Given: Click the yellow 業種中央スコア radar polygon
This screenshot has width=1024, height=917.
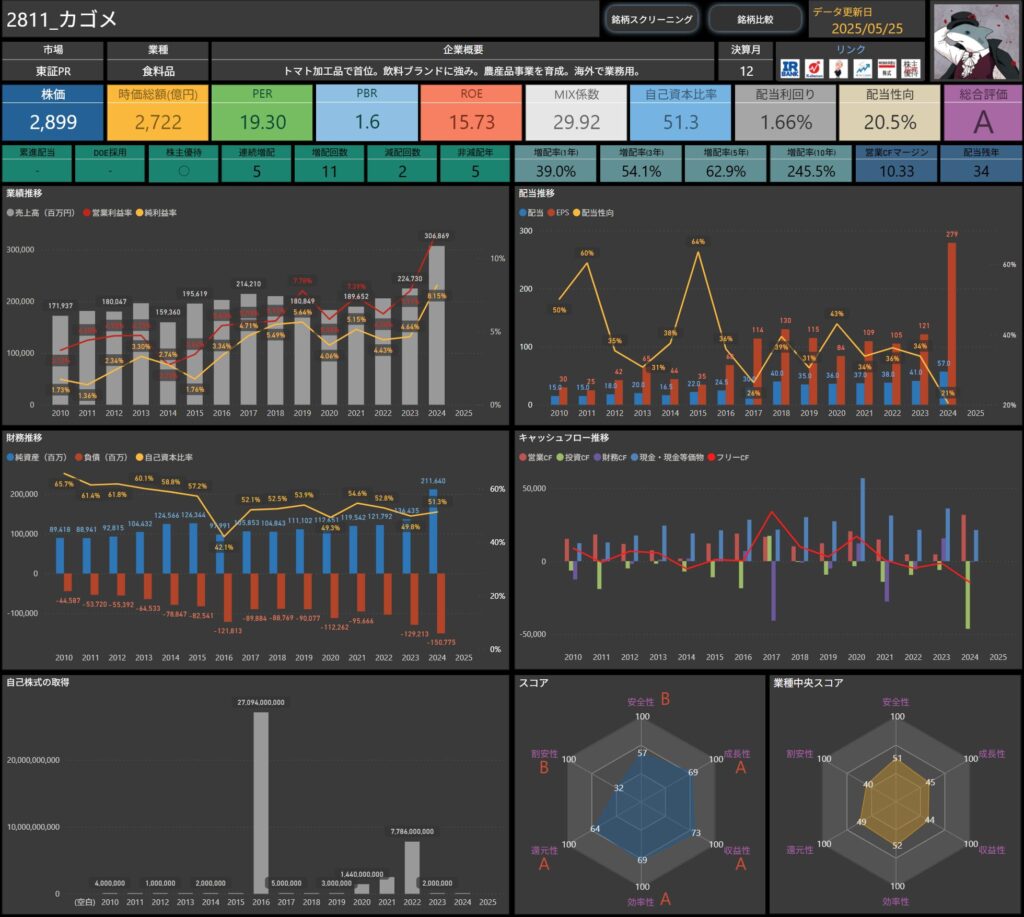Looking at the screenshot, I should tap(894, 802).
